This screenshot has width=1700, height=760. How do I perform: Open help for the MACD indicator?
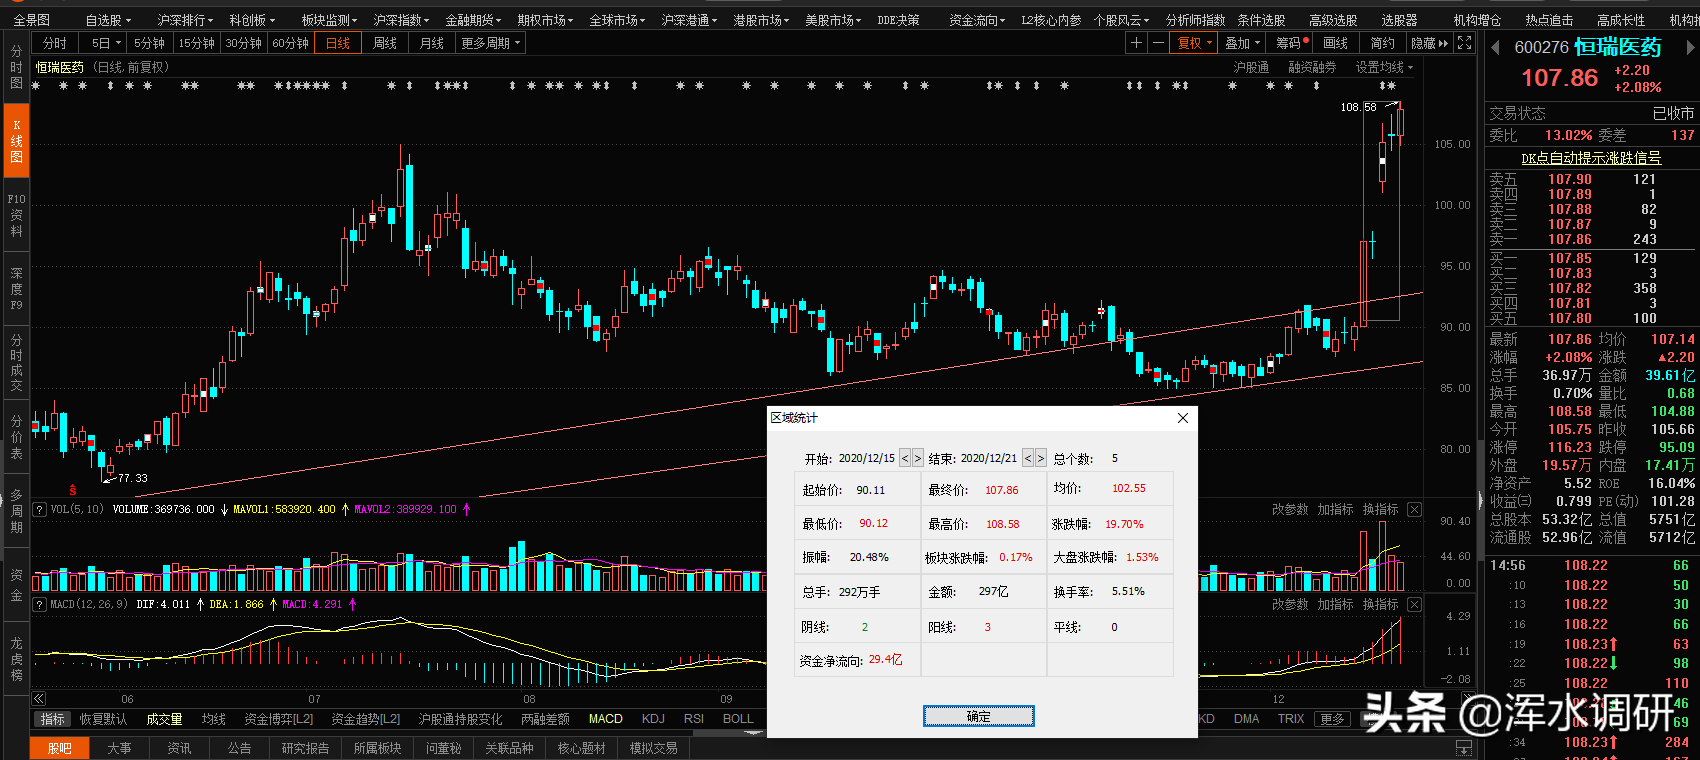(40, 604)
